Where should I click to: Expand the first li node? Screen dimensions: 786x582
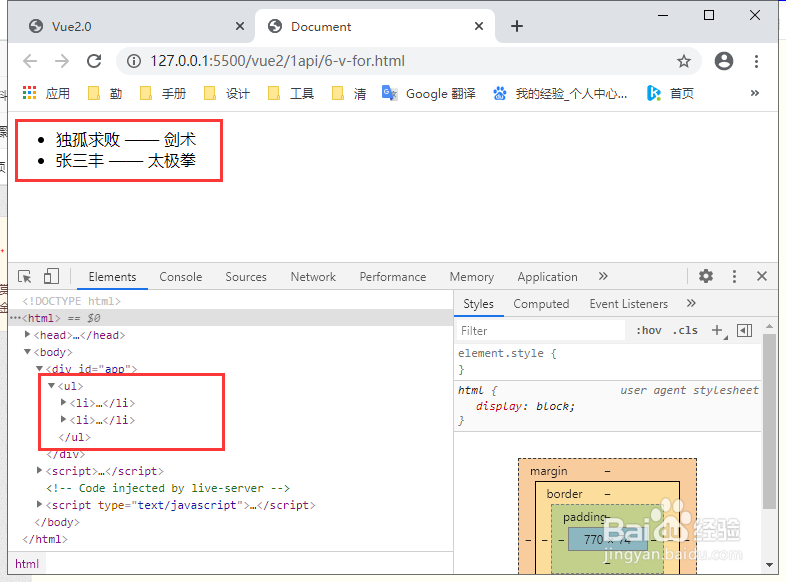point(63,402)
